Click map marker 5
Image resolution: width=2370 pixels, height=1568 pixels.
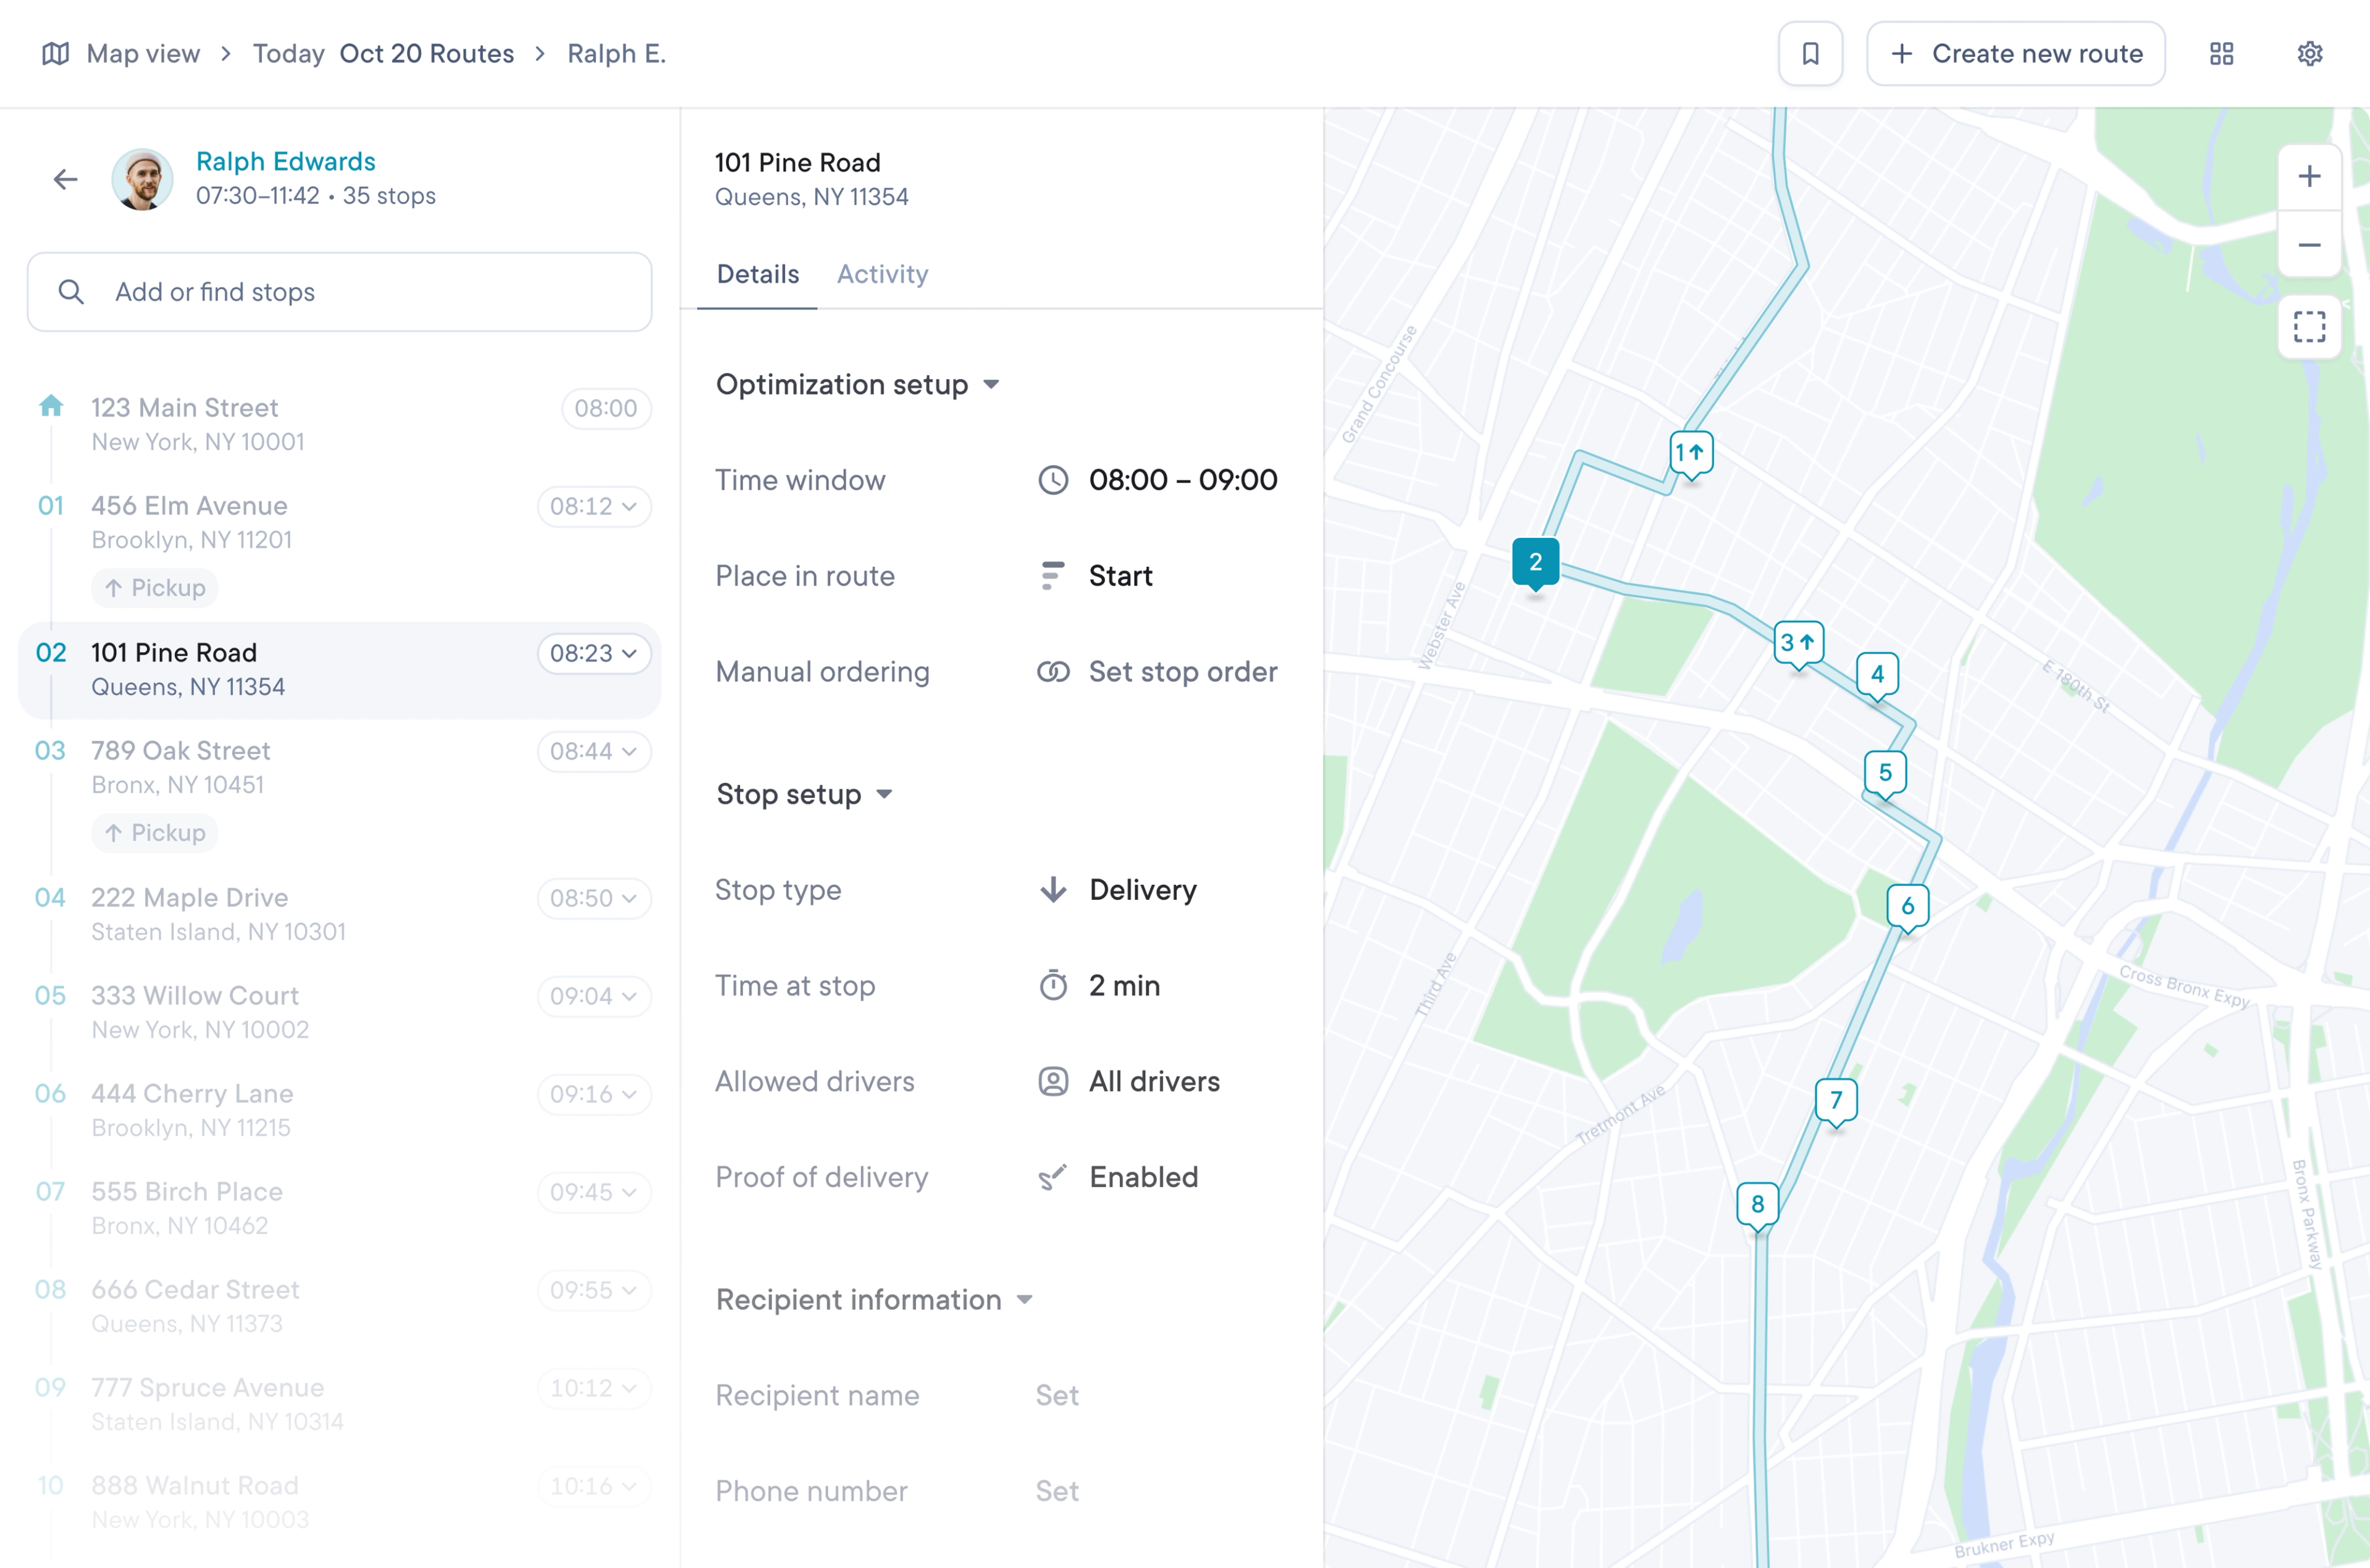1885,774
